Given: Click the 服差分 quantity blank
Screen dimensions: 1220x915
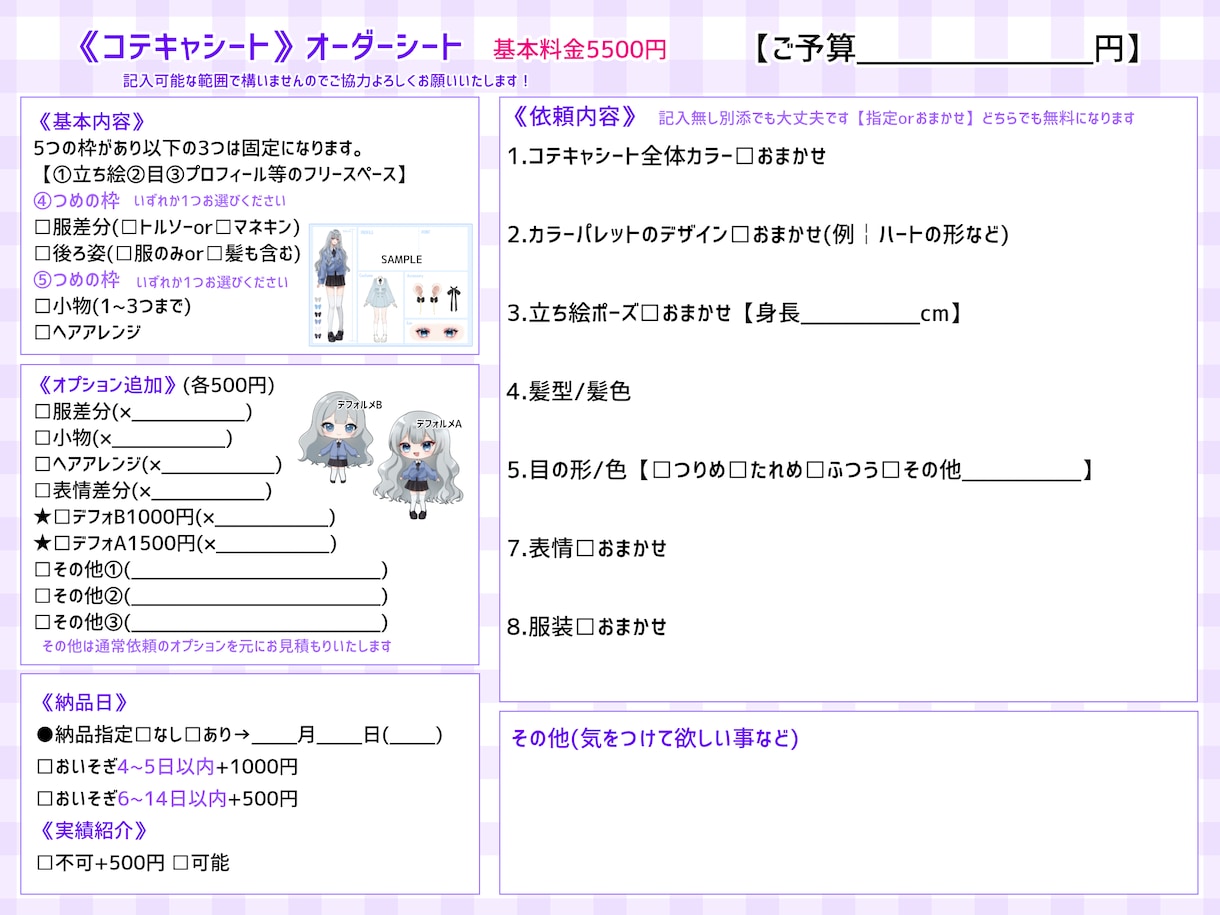Looking at the screenshot, I should pyautogui.click(x=189, y=412).
